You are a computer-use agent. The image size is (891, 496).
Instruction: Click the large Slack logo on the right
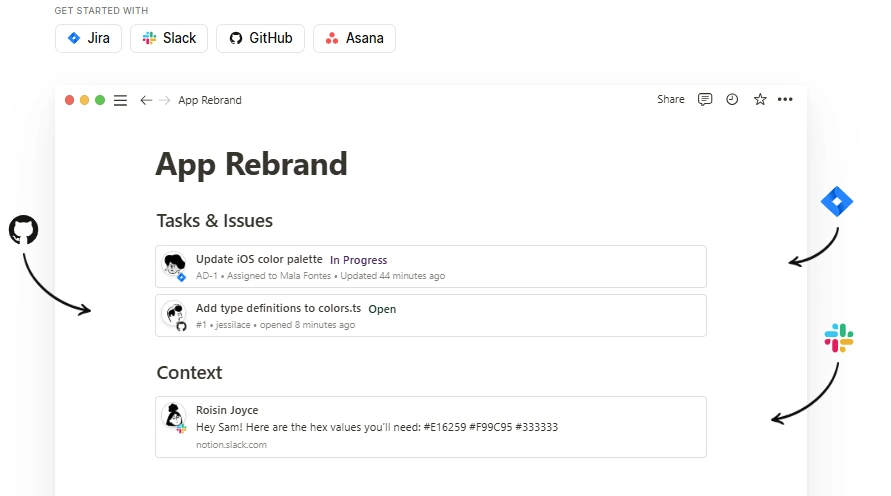[839, 338]
